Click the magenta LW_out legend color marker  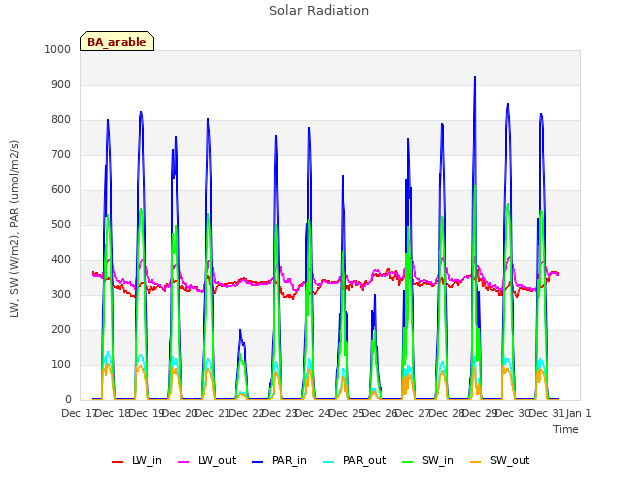[x=184, y=462]
